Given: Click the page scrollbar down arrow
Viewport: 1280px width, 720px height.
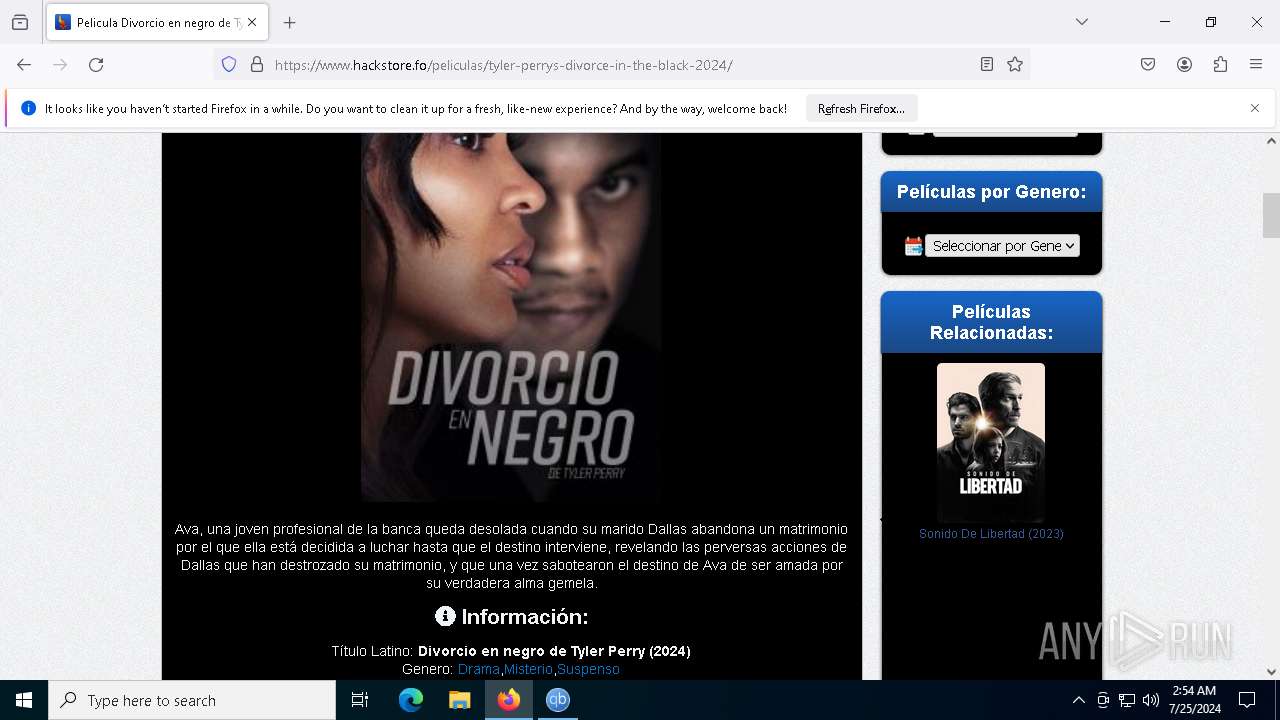Looking at the screenshot, I should click(1271, 672).
